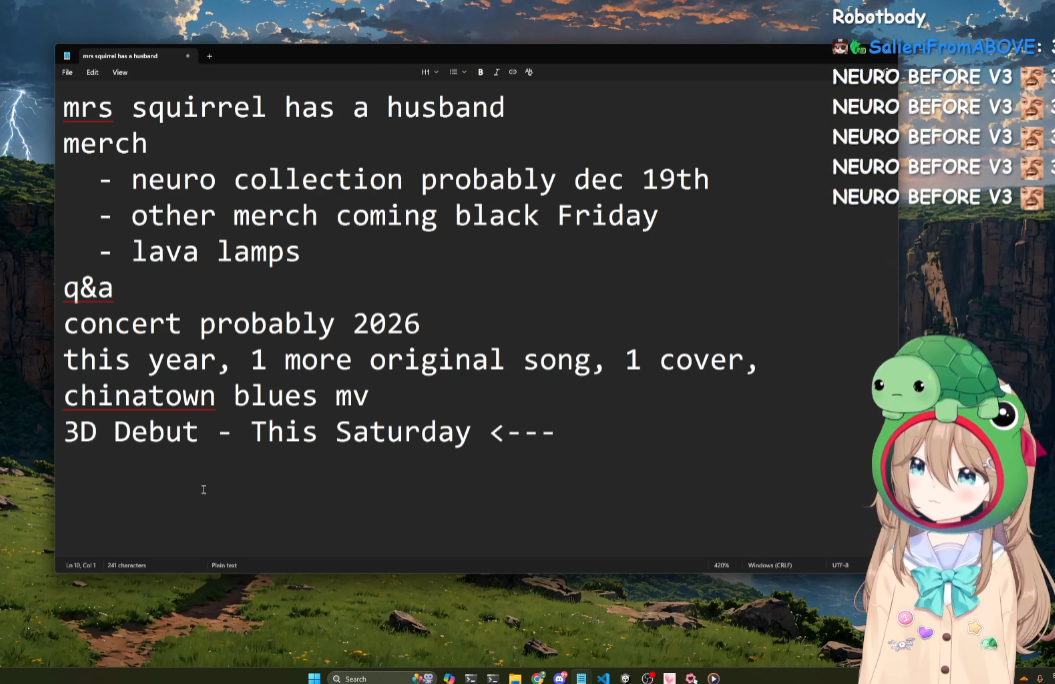Screen dimensions: 1055x684
Task: Toggle bold formatting in Notepad toolbar
Action: (x=480, y=72)
